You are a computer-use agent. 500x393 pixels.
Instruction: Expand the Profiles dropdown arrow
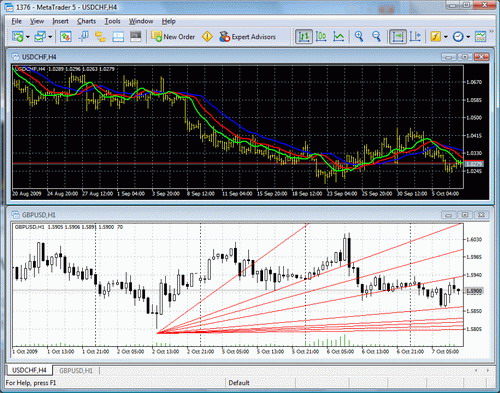point(50,37)
